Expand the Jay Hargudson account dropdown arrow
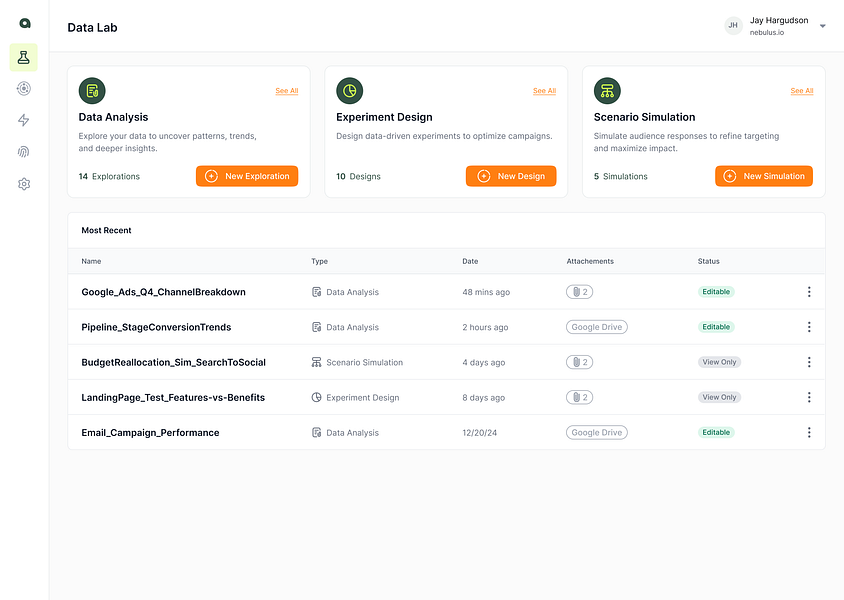Screen dimensions: 844x600 [x=822, y=26]
